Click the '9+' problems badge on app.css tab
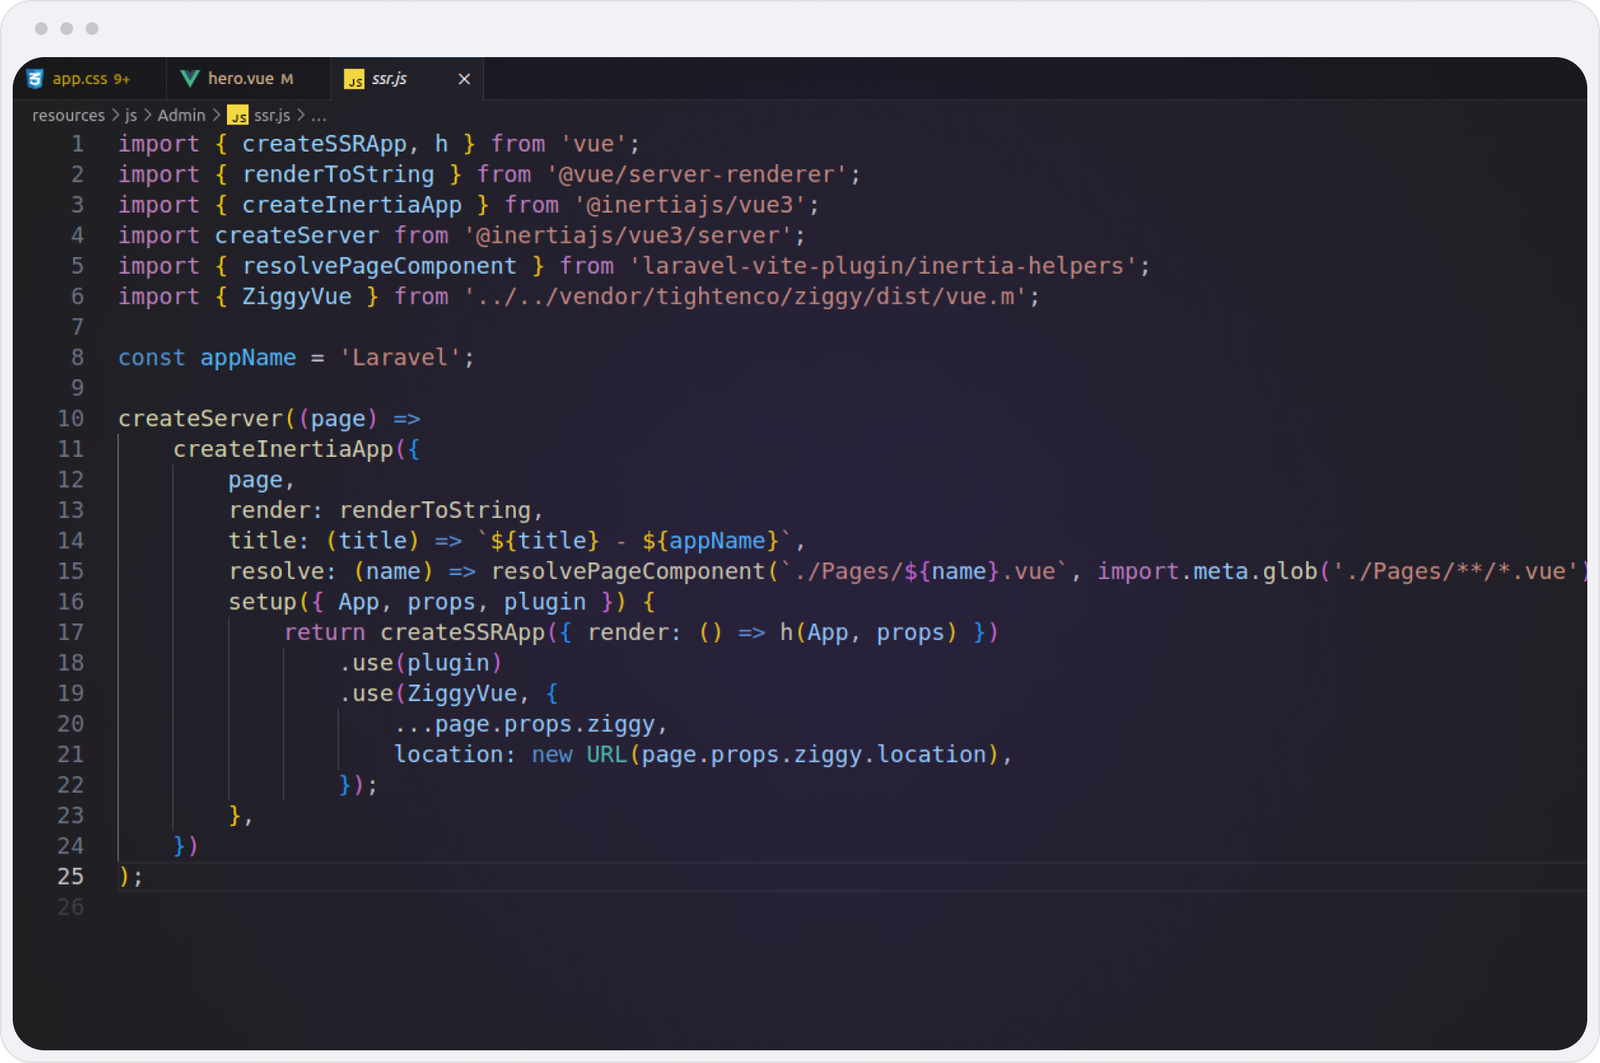This screenshot has height=1063, width=1600. point(122,79)
